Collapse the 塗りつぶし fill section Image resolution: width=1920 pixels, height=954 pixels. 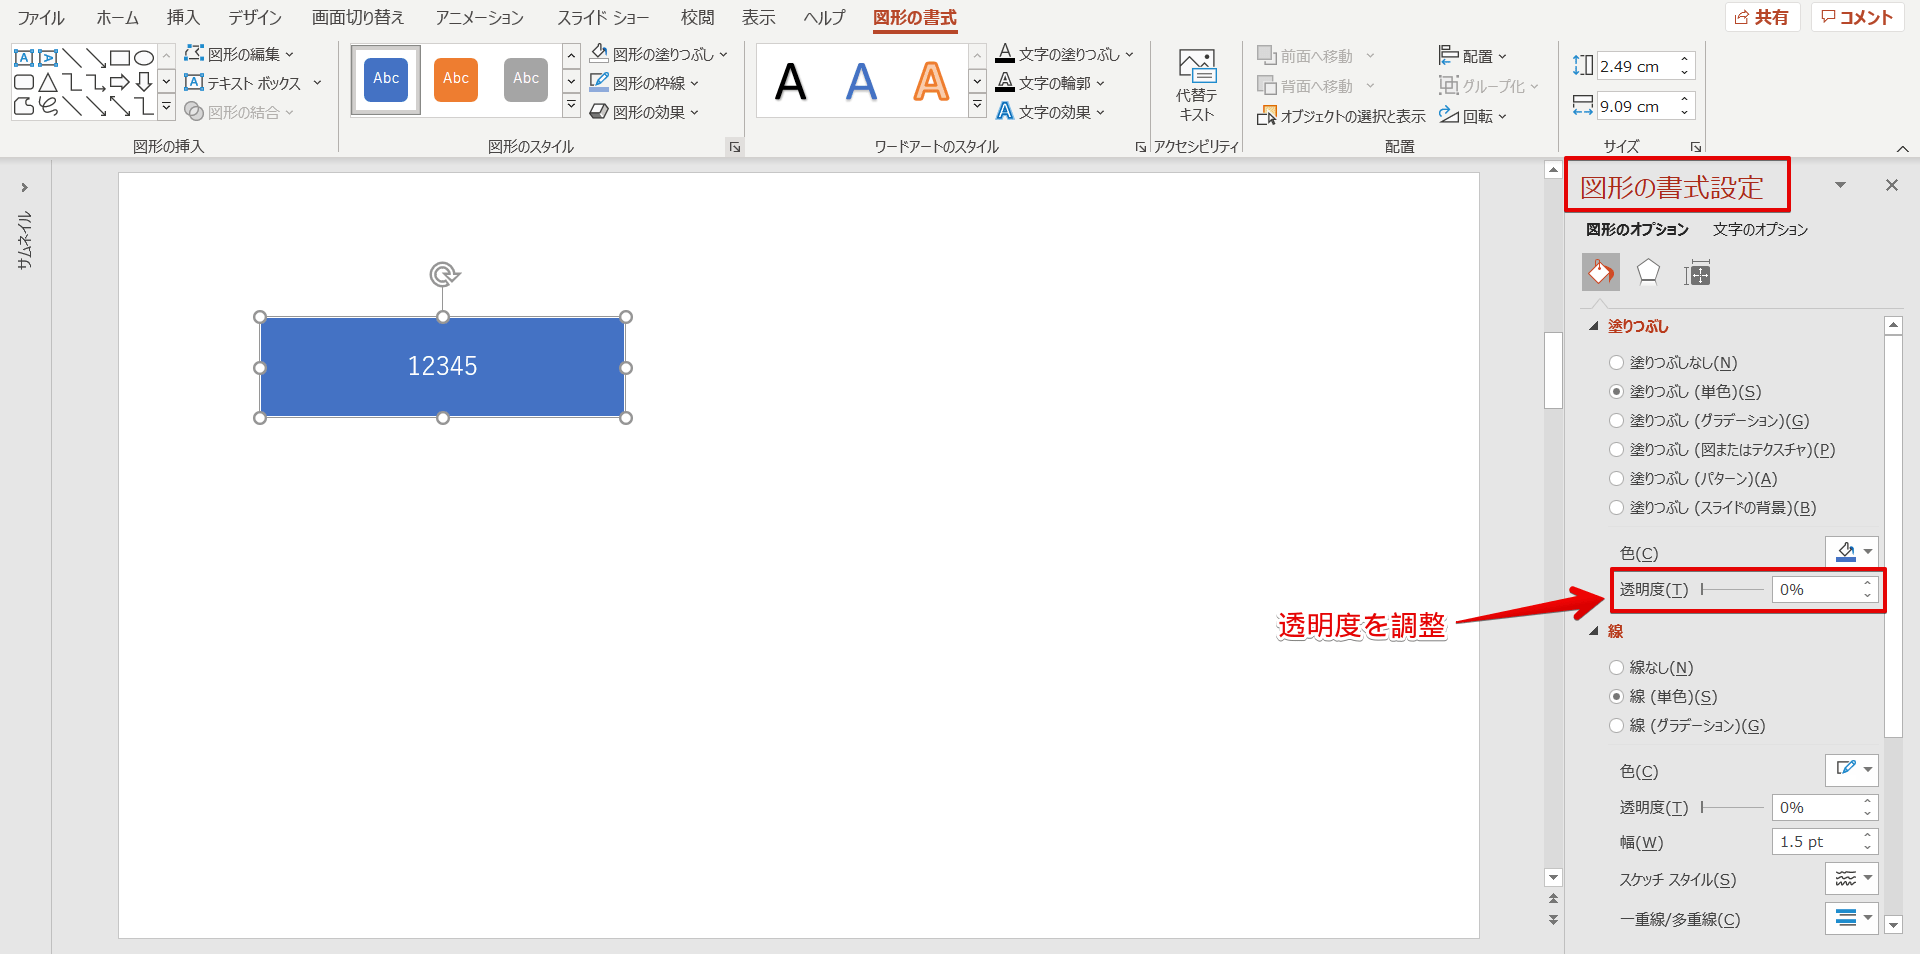[1594, 326]
